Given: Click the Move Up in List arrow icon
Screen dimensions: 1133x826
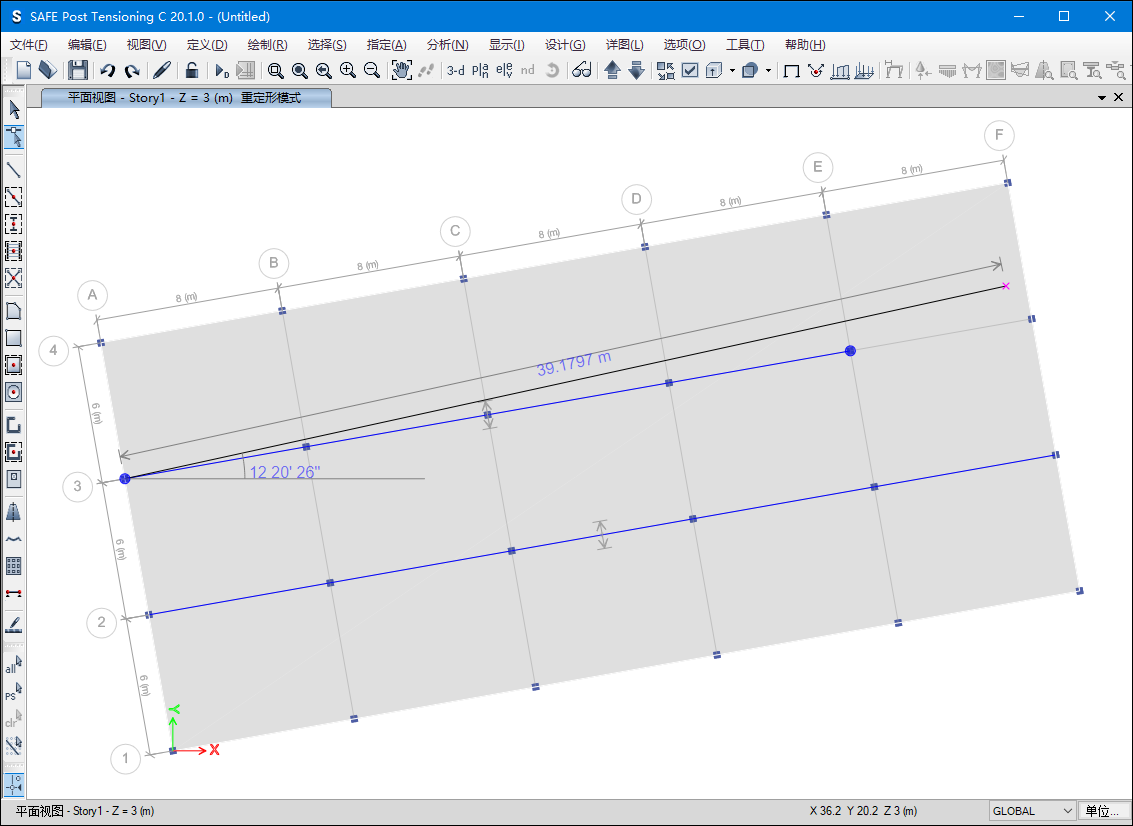Looking at the screenshot, I should pyautogui.click(x=612, y=70).
